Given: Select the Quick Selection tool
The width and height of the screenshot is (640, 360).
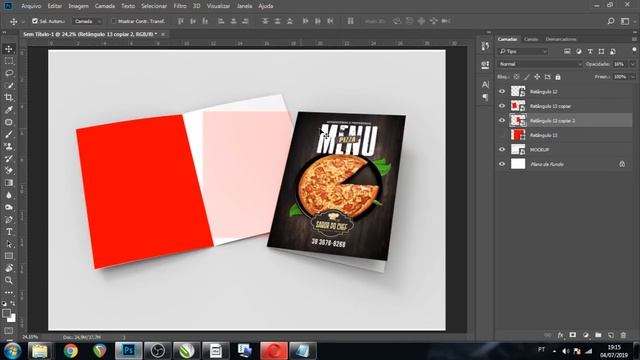Looking at the screenshot, I should coord(9,85).
